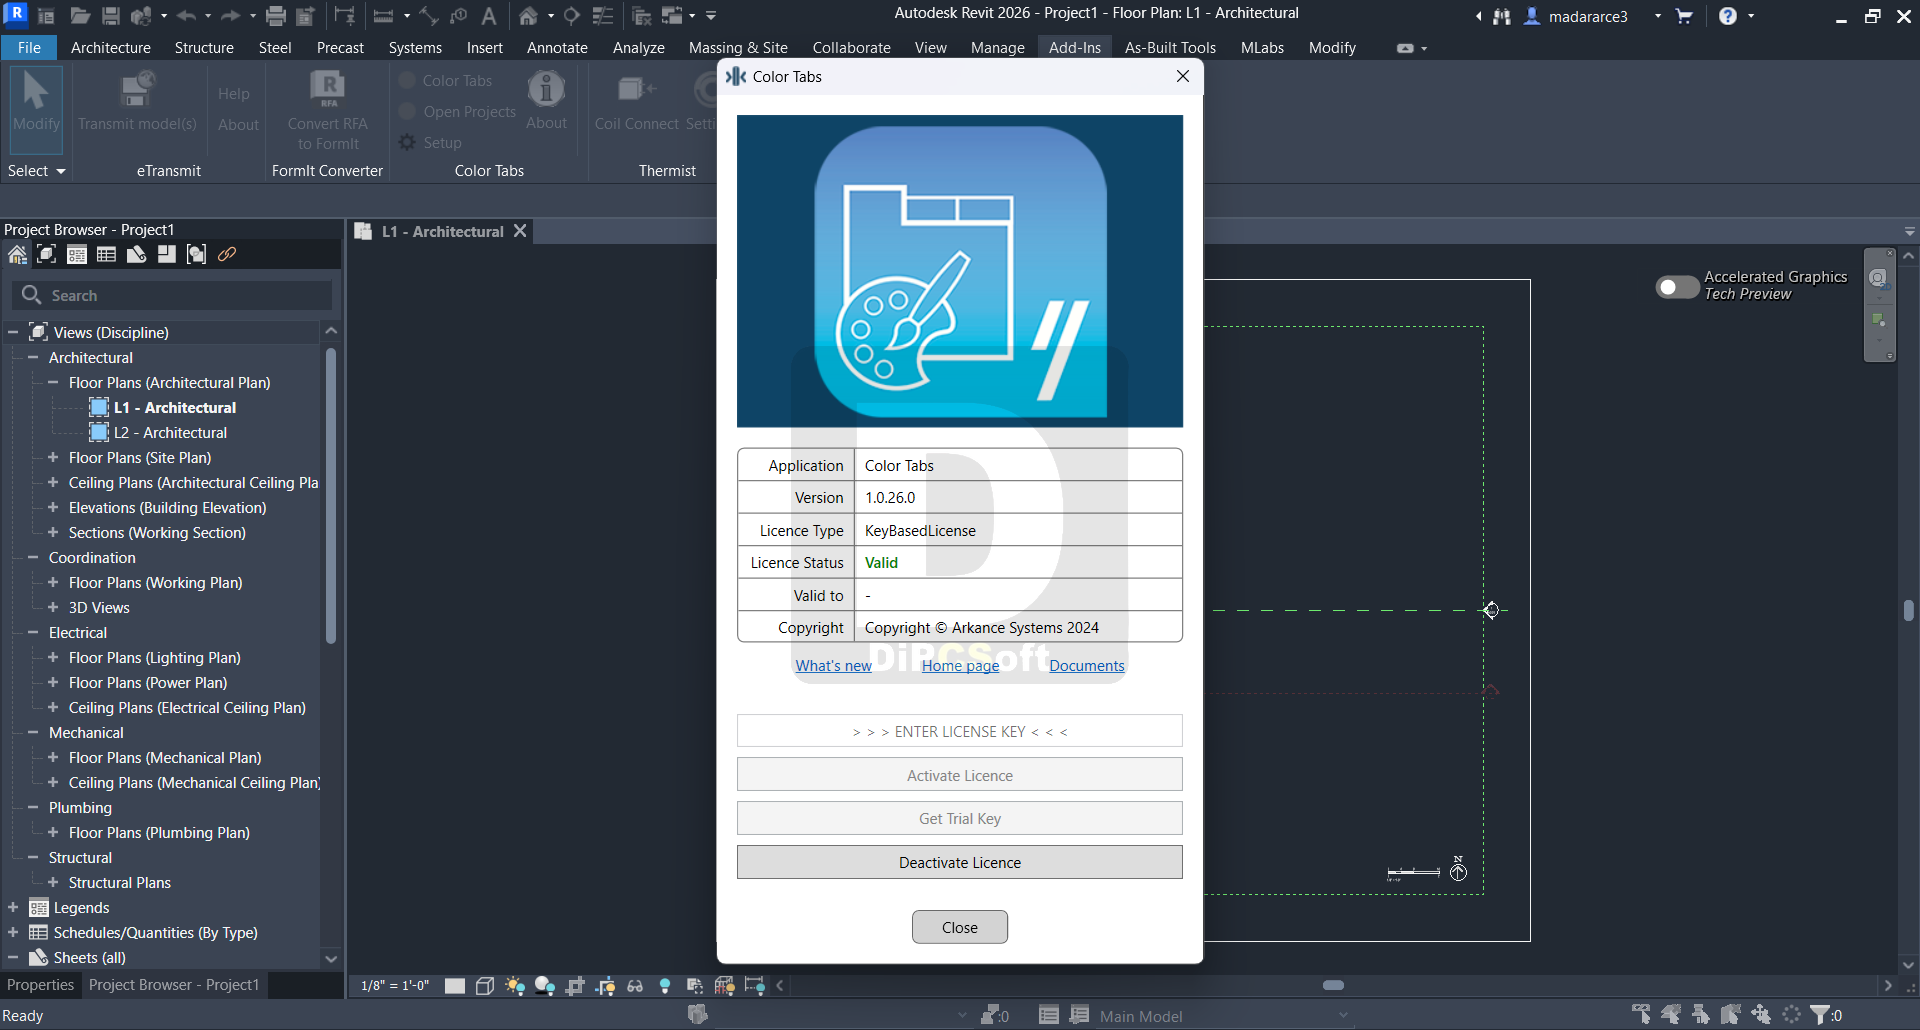Image resolution: width=1920 pixels, height=1030 pixels.
Task: Collapse Views (Discipline) tree node
Action: tap(13, 332)
